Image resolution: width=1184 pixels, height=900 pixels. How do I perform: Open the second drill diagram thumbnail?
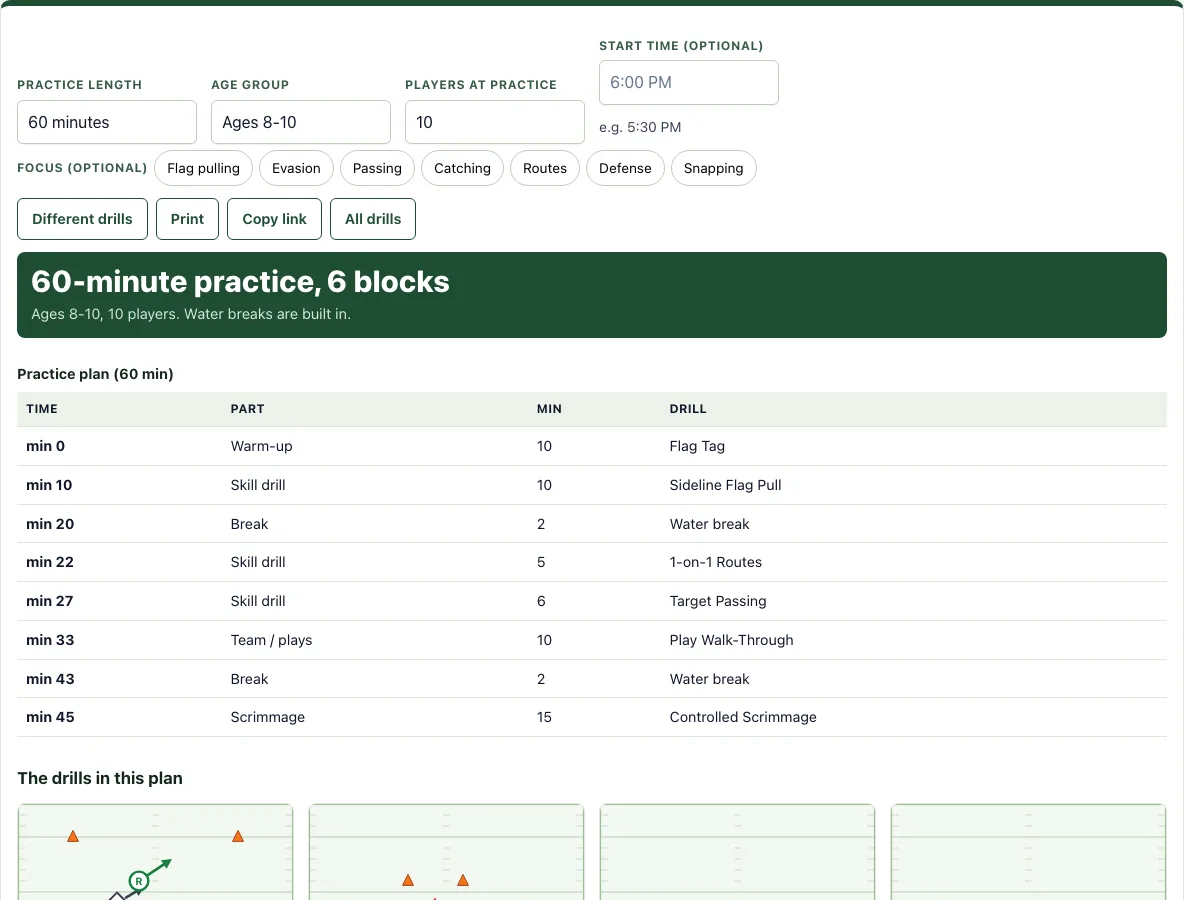point(446,852)
